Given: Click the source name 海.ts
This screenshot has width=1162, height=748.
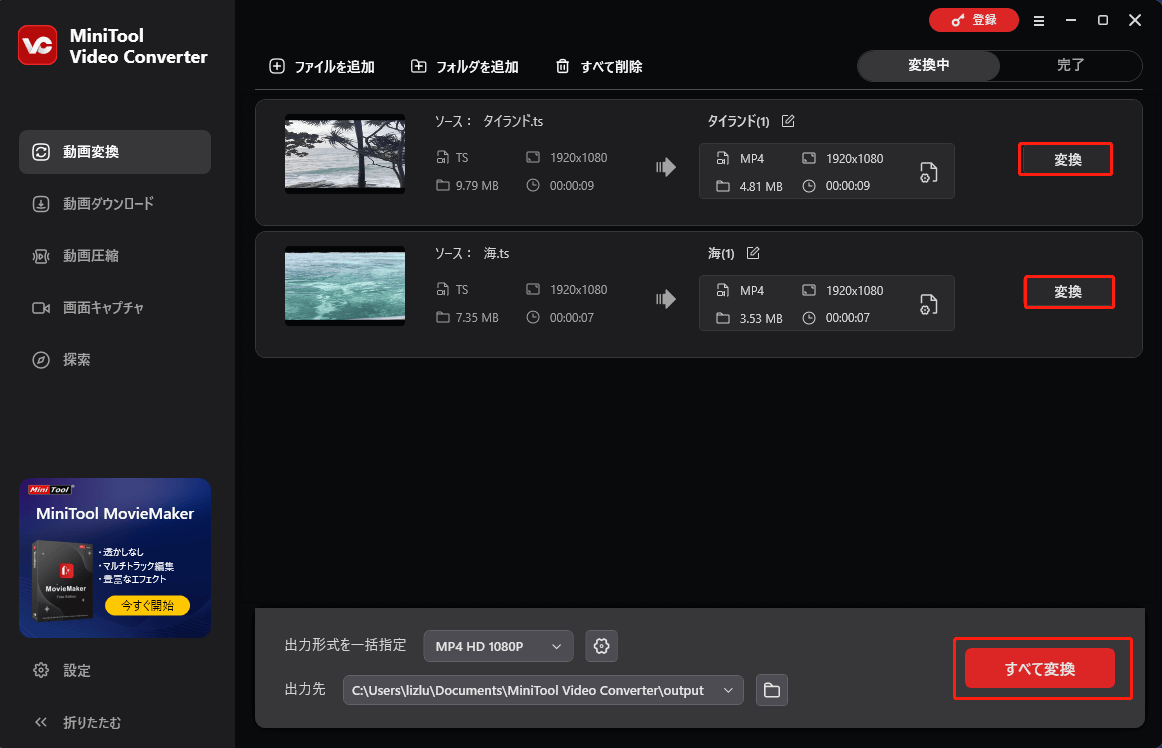Looking at the screenshot, I should [497, 254].
